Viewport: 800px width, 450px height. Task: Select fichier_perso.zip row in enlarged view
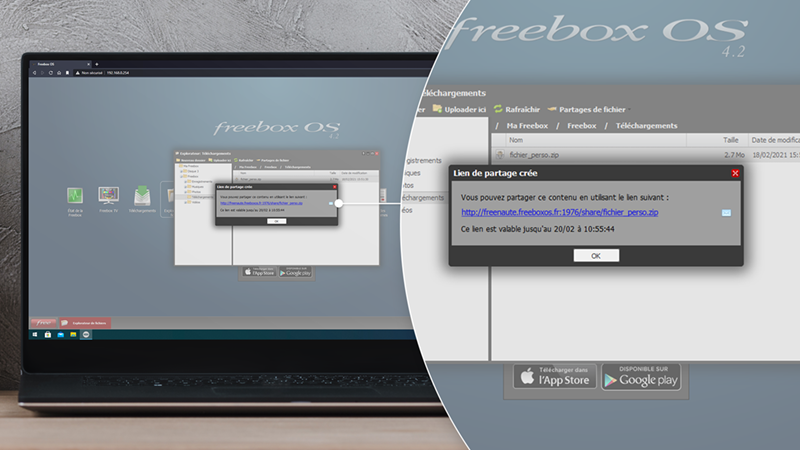pyautogui.click(x=646, y=155)
